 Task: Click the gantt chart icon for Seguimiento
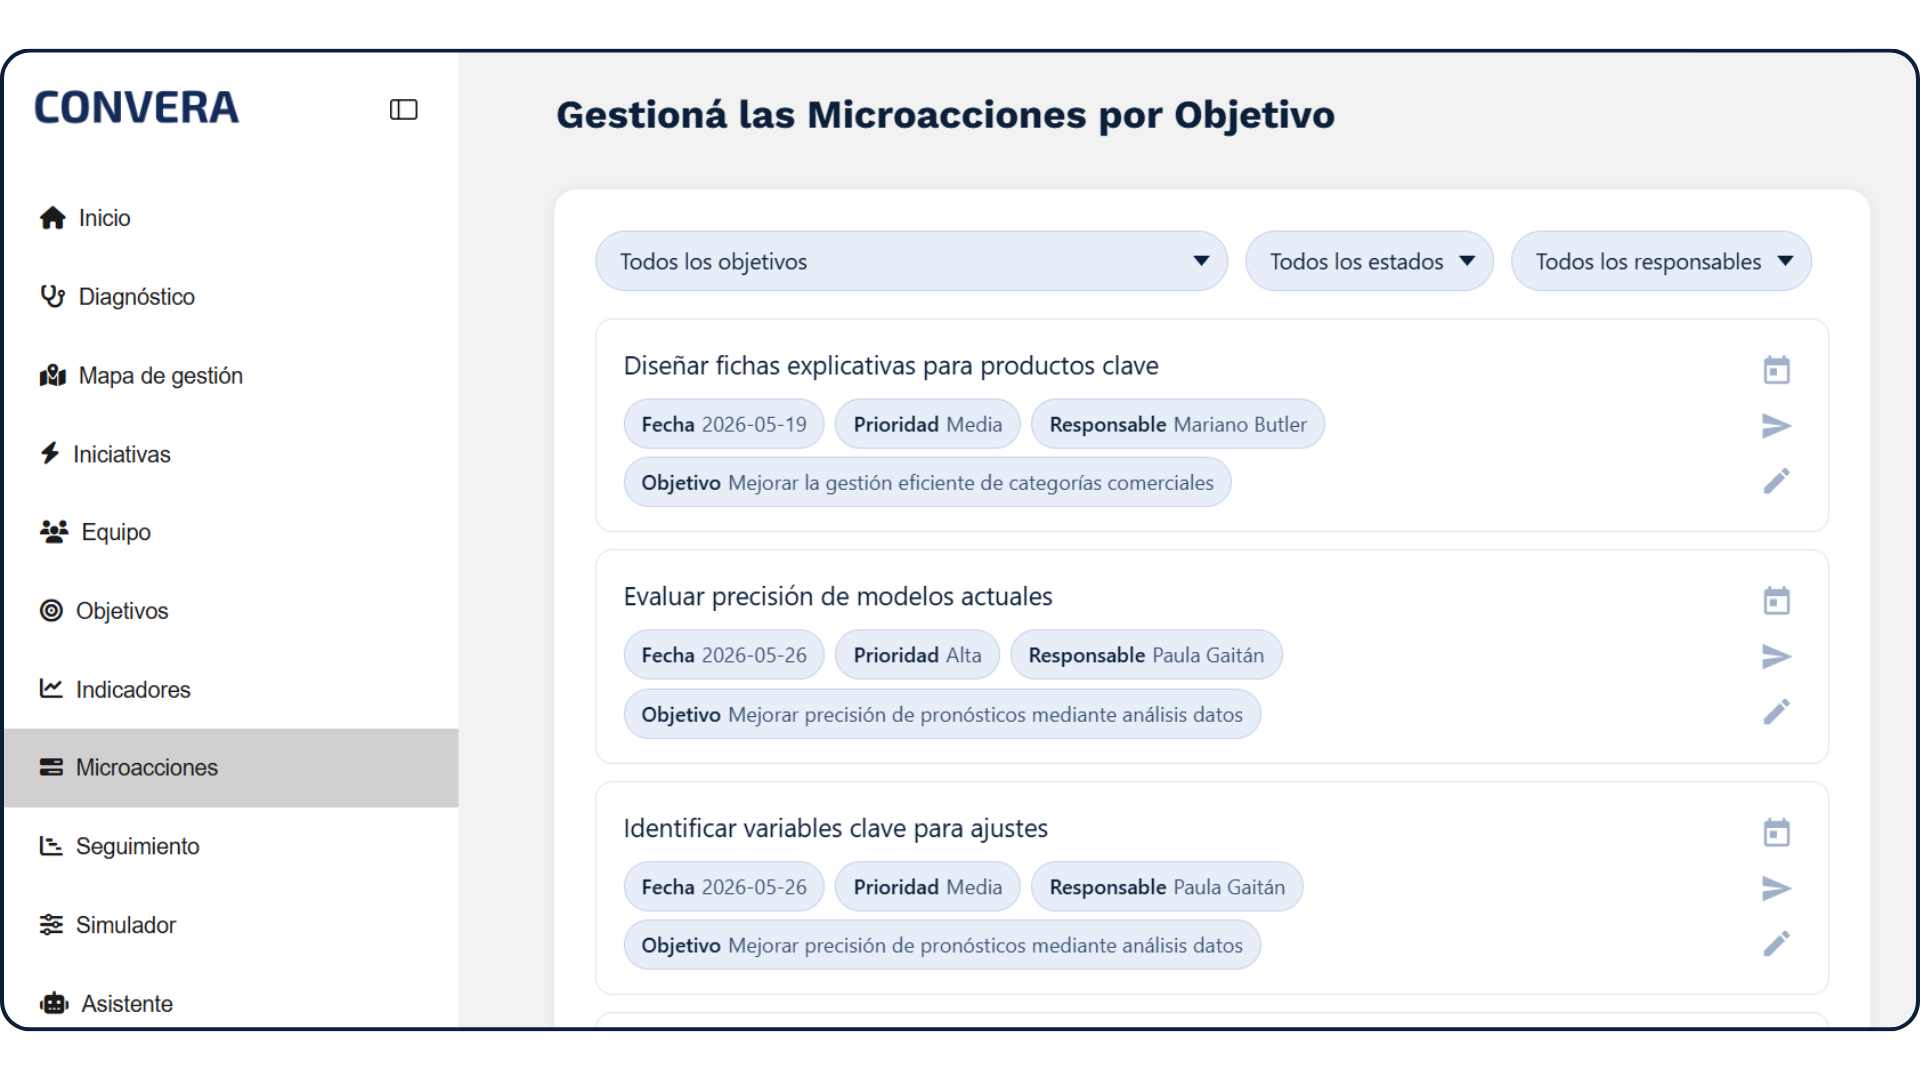point(51,846)
